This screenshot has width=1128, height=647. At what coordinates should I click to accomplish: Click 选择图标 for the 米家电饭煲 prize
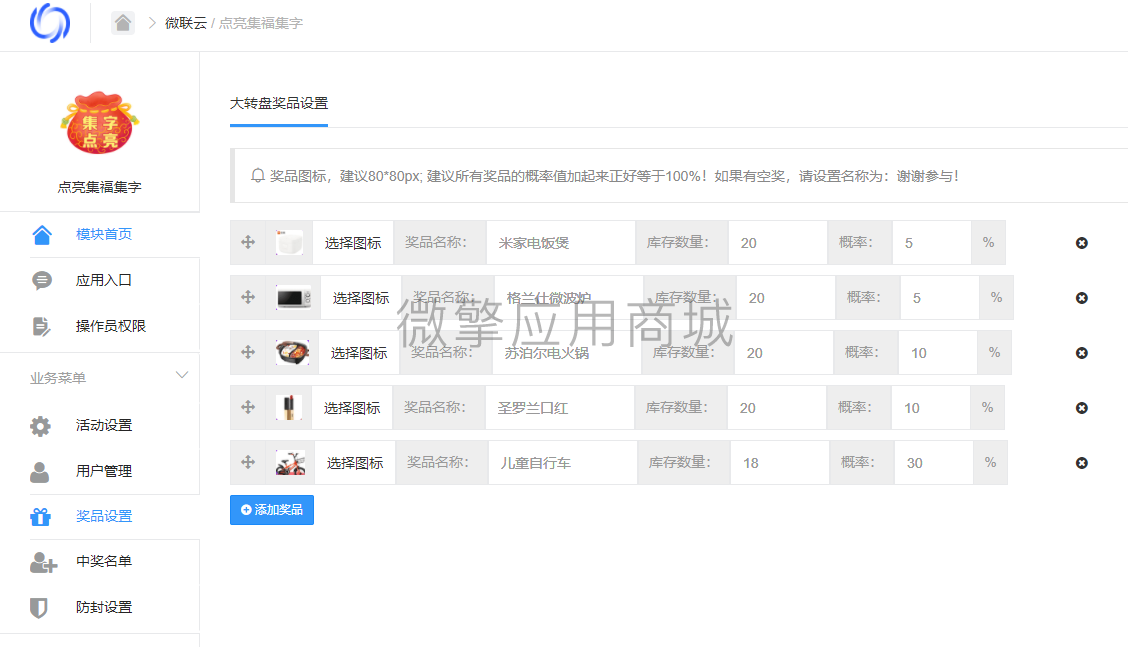click(353, 242)
